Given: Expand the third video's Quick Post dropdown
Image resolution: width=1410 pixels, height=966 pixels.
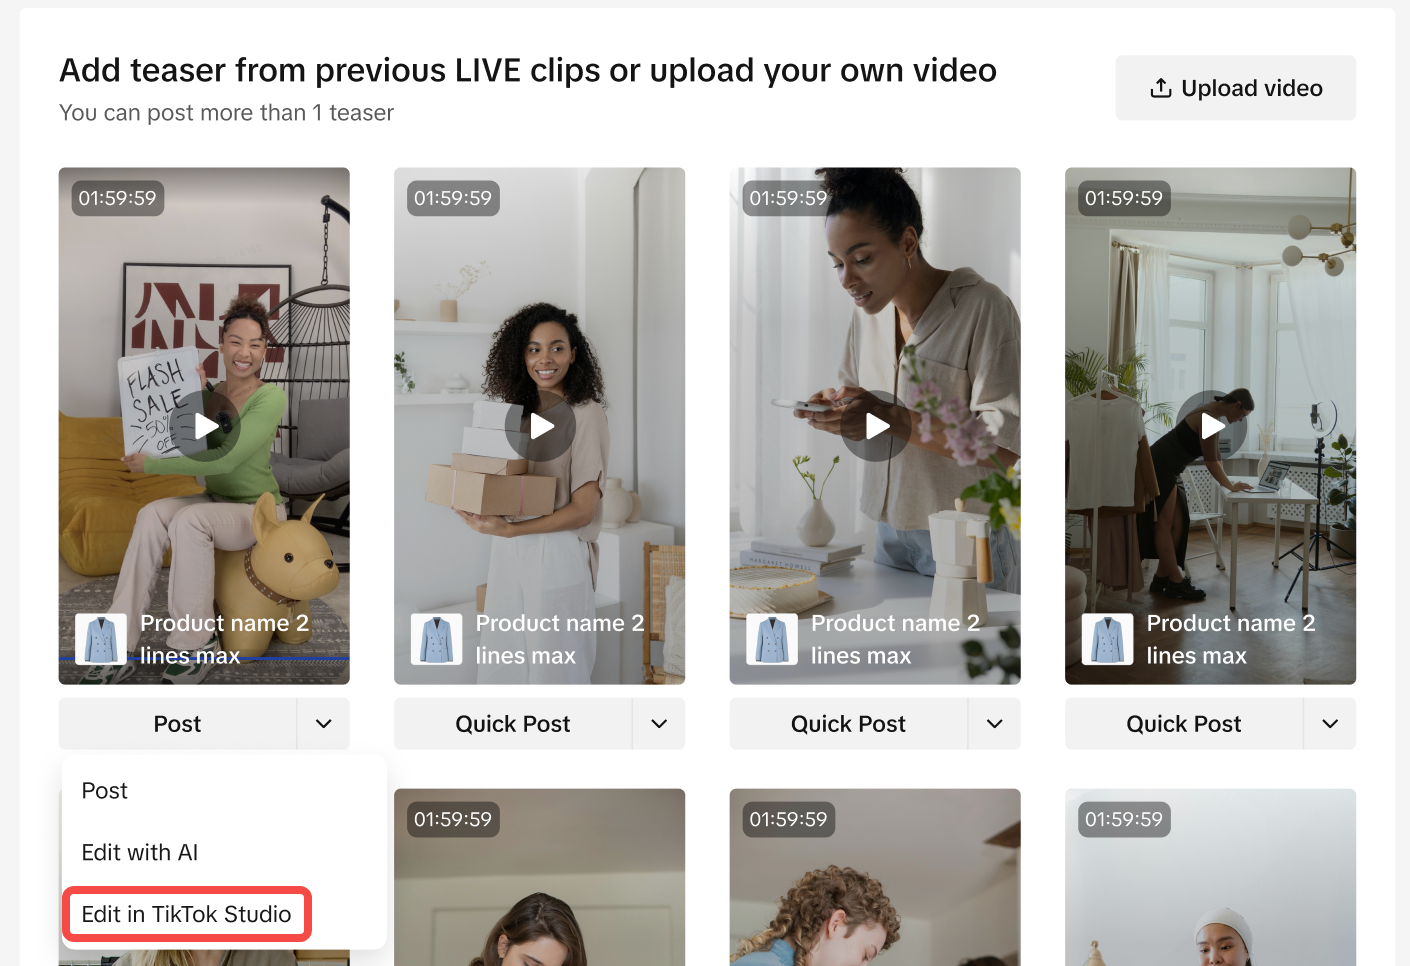Looking at the screenshot, I should 994,724.
